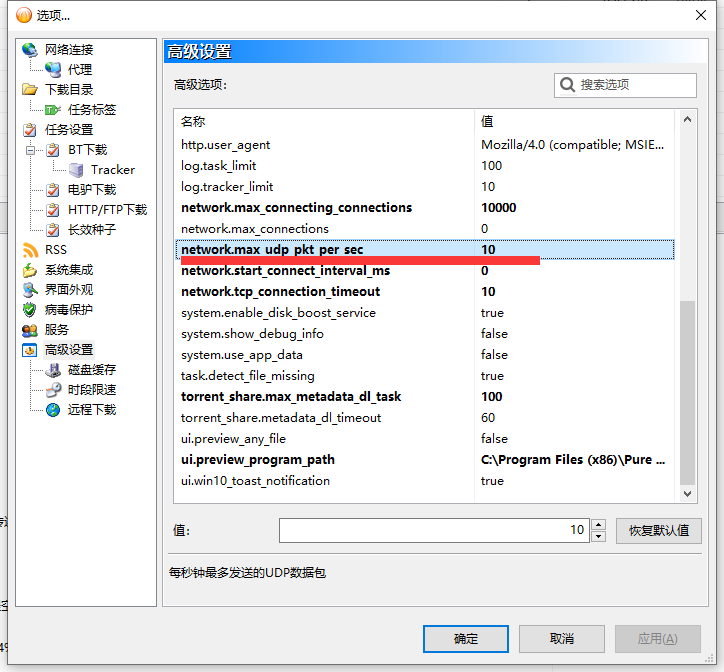
Task: Select the log.tracker_limit row
Action: pos(424,187)
